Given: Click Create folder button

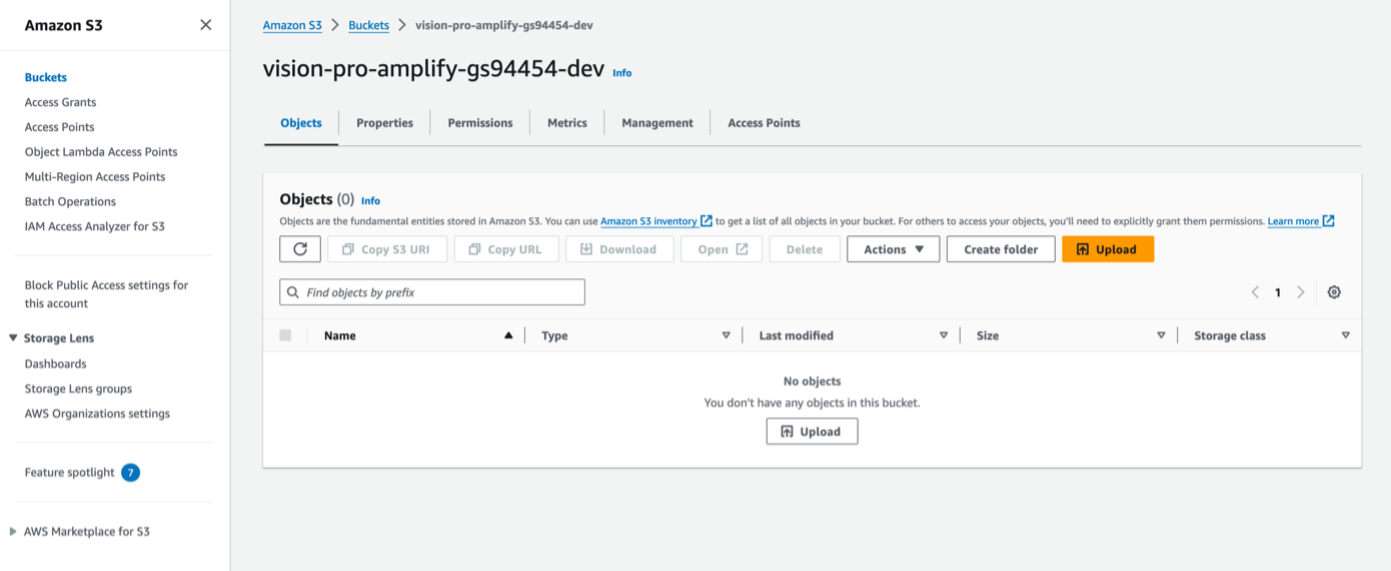Looking at the screenshot, I should click(1001, 249).
